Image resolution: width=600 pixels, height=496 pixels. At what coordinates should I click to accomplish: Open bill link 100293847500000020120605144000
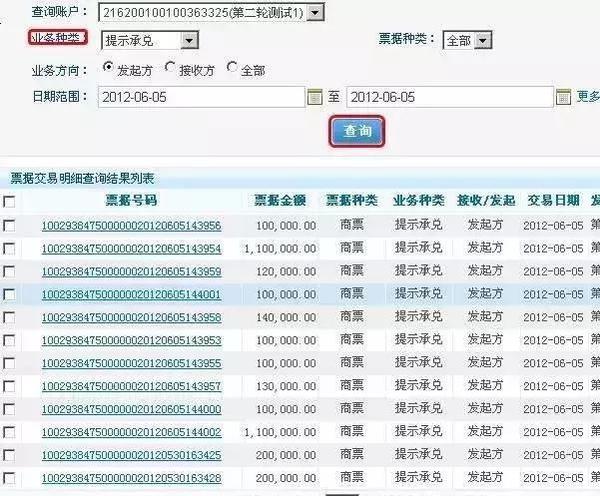[131, 409]
